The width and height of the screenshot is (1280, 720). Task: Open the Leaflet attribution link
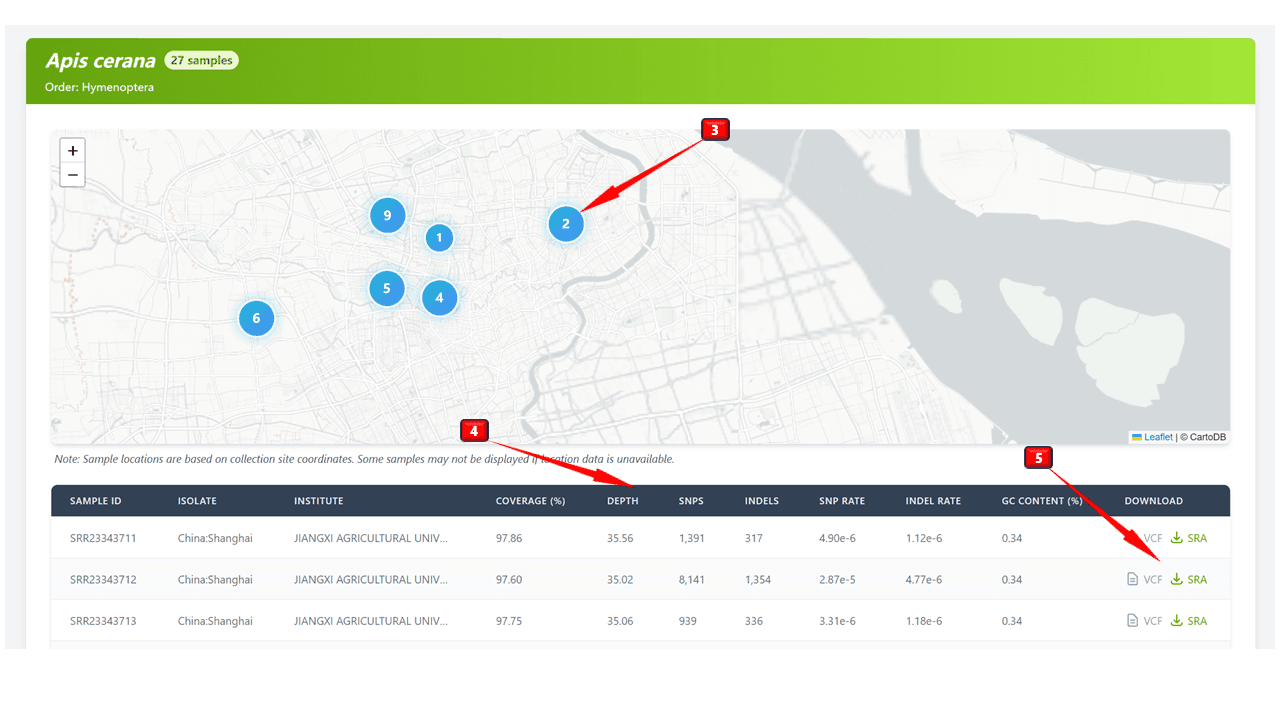tap(1158, 437)
